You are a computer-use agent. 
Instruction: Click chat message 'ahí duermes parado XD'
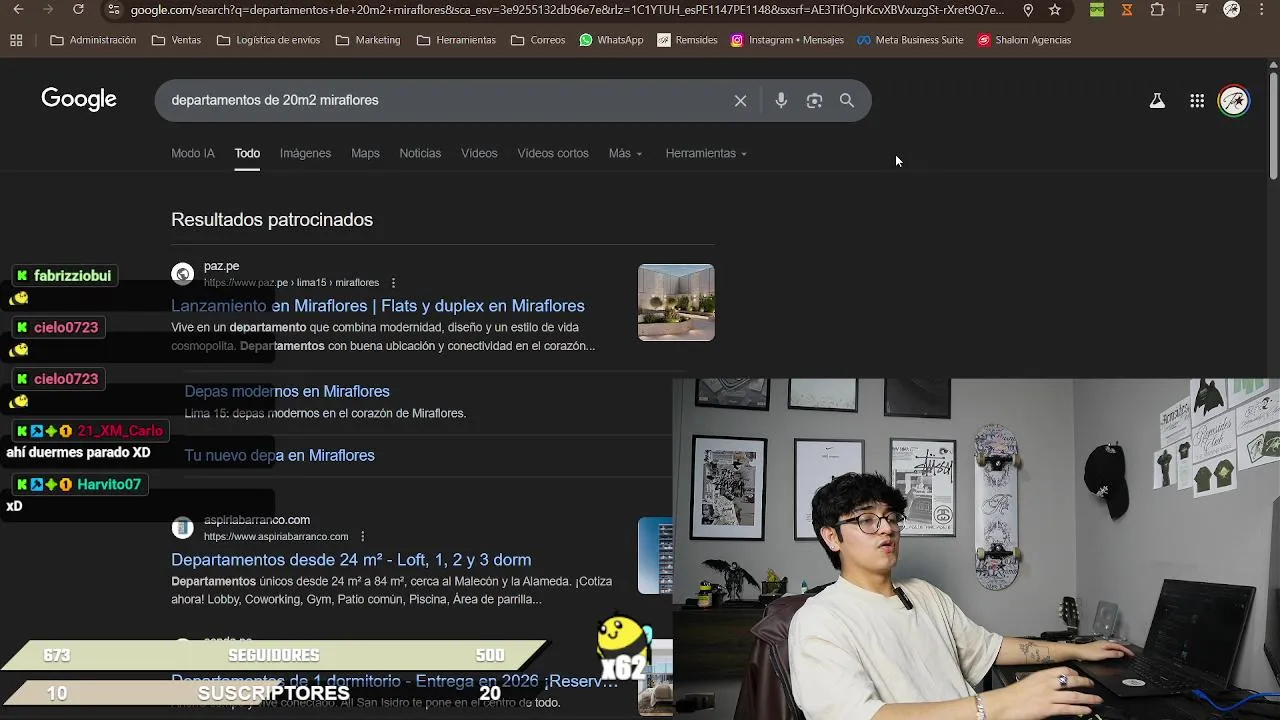pos(78,452)
